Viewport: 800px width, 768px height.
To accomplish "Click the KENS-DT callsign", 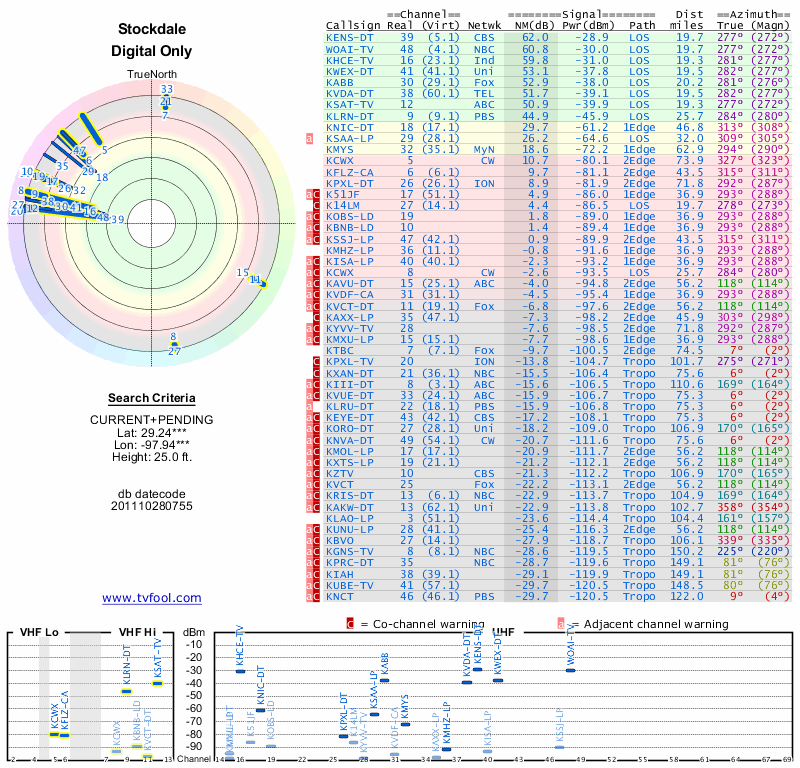I will pyautogui.click(x=349, y=38).
